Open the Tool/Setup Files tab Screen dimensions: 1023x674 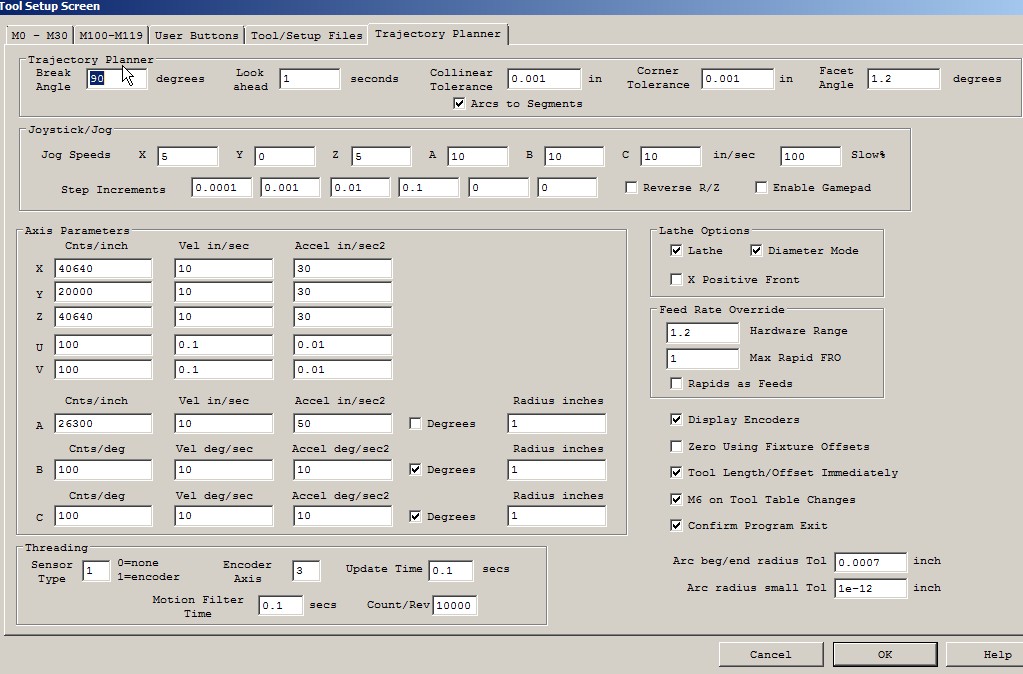pyautogui.click(x=306, y=36)
